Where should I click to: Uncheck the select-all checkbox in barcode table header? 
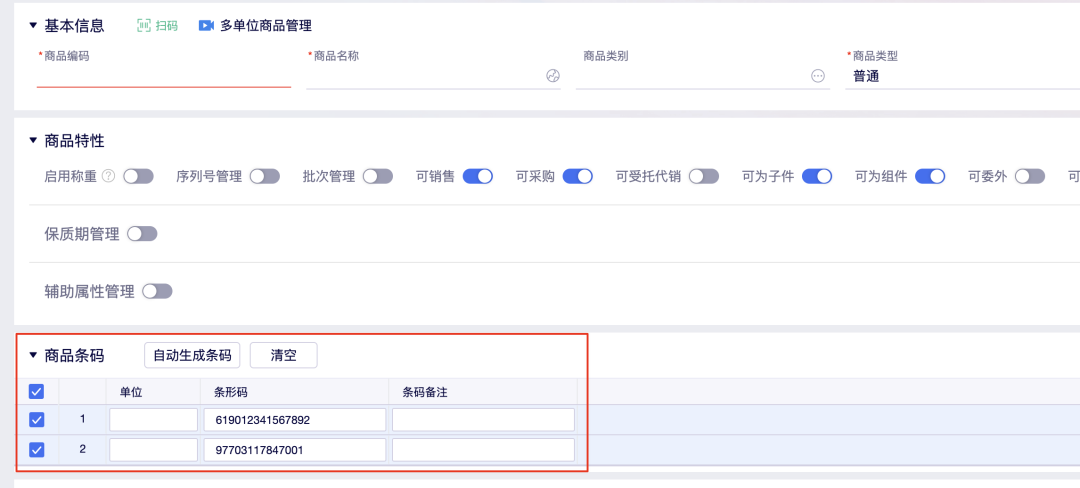tap(37, 391)
